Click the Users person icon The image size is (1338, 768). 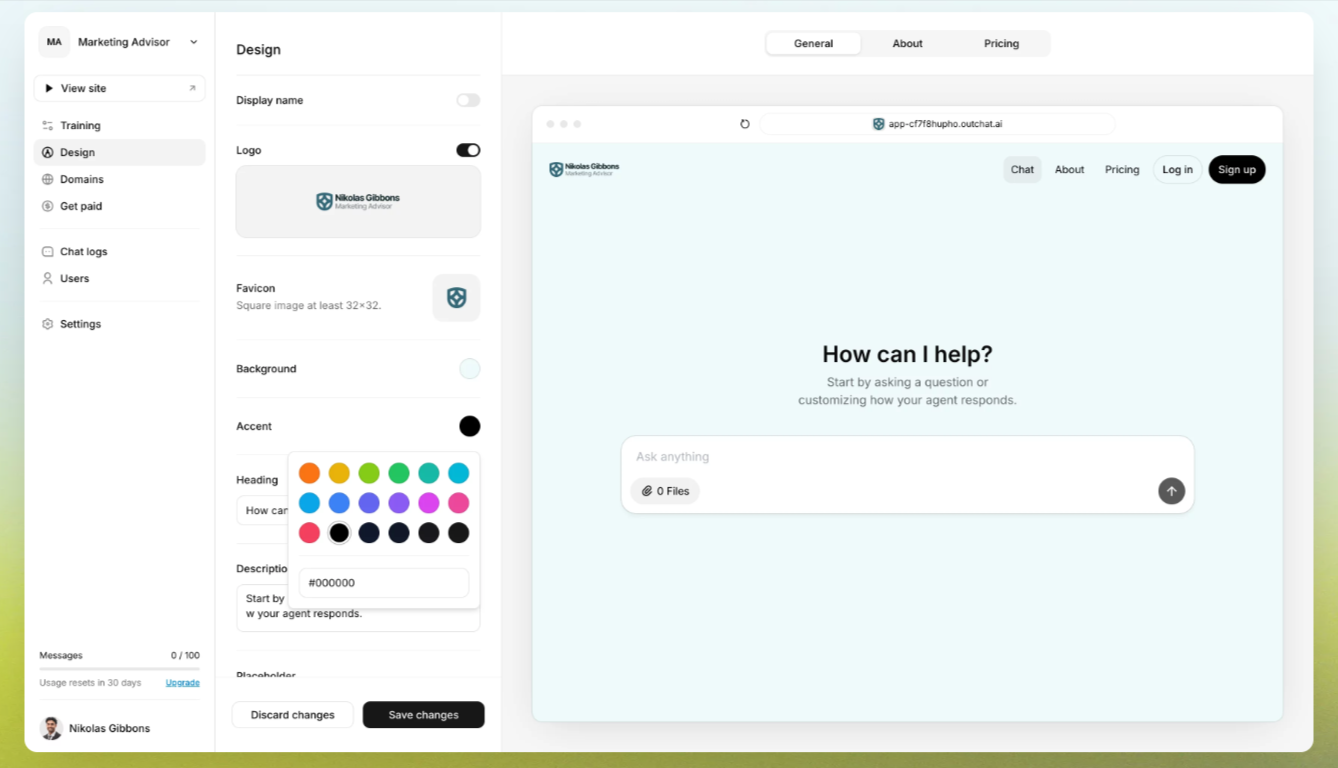pyautogui.click(x=47, y=278)
